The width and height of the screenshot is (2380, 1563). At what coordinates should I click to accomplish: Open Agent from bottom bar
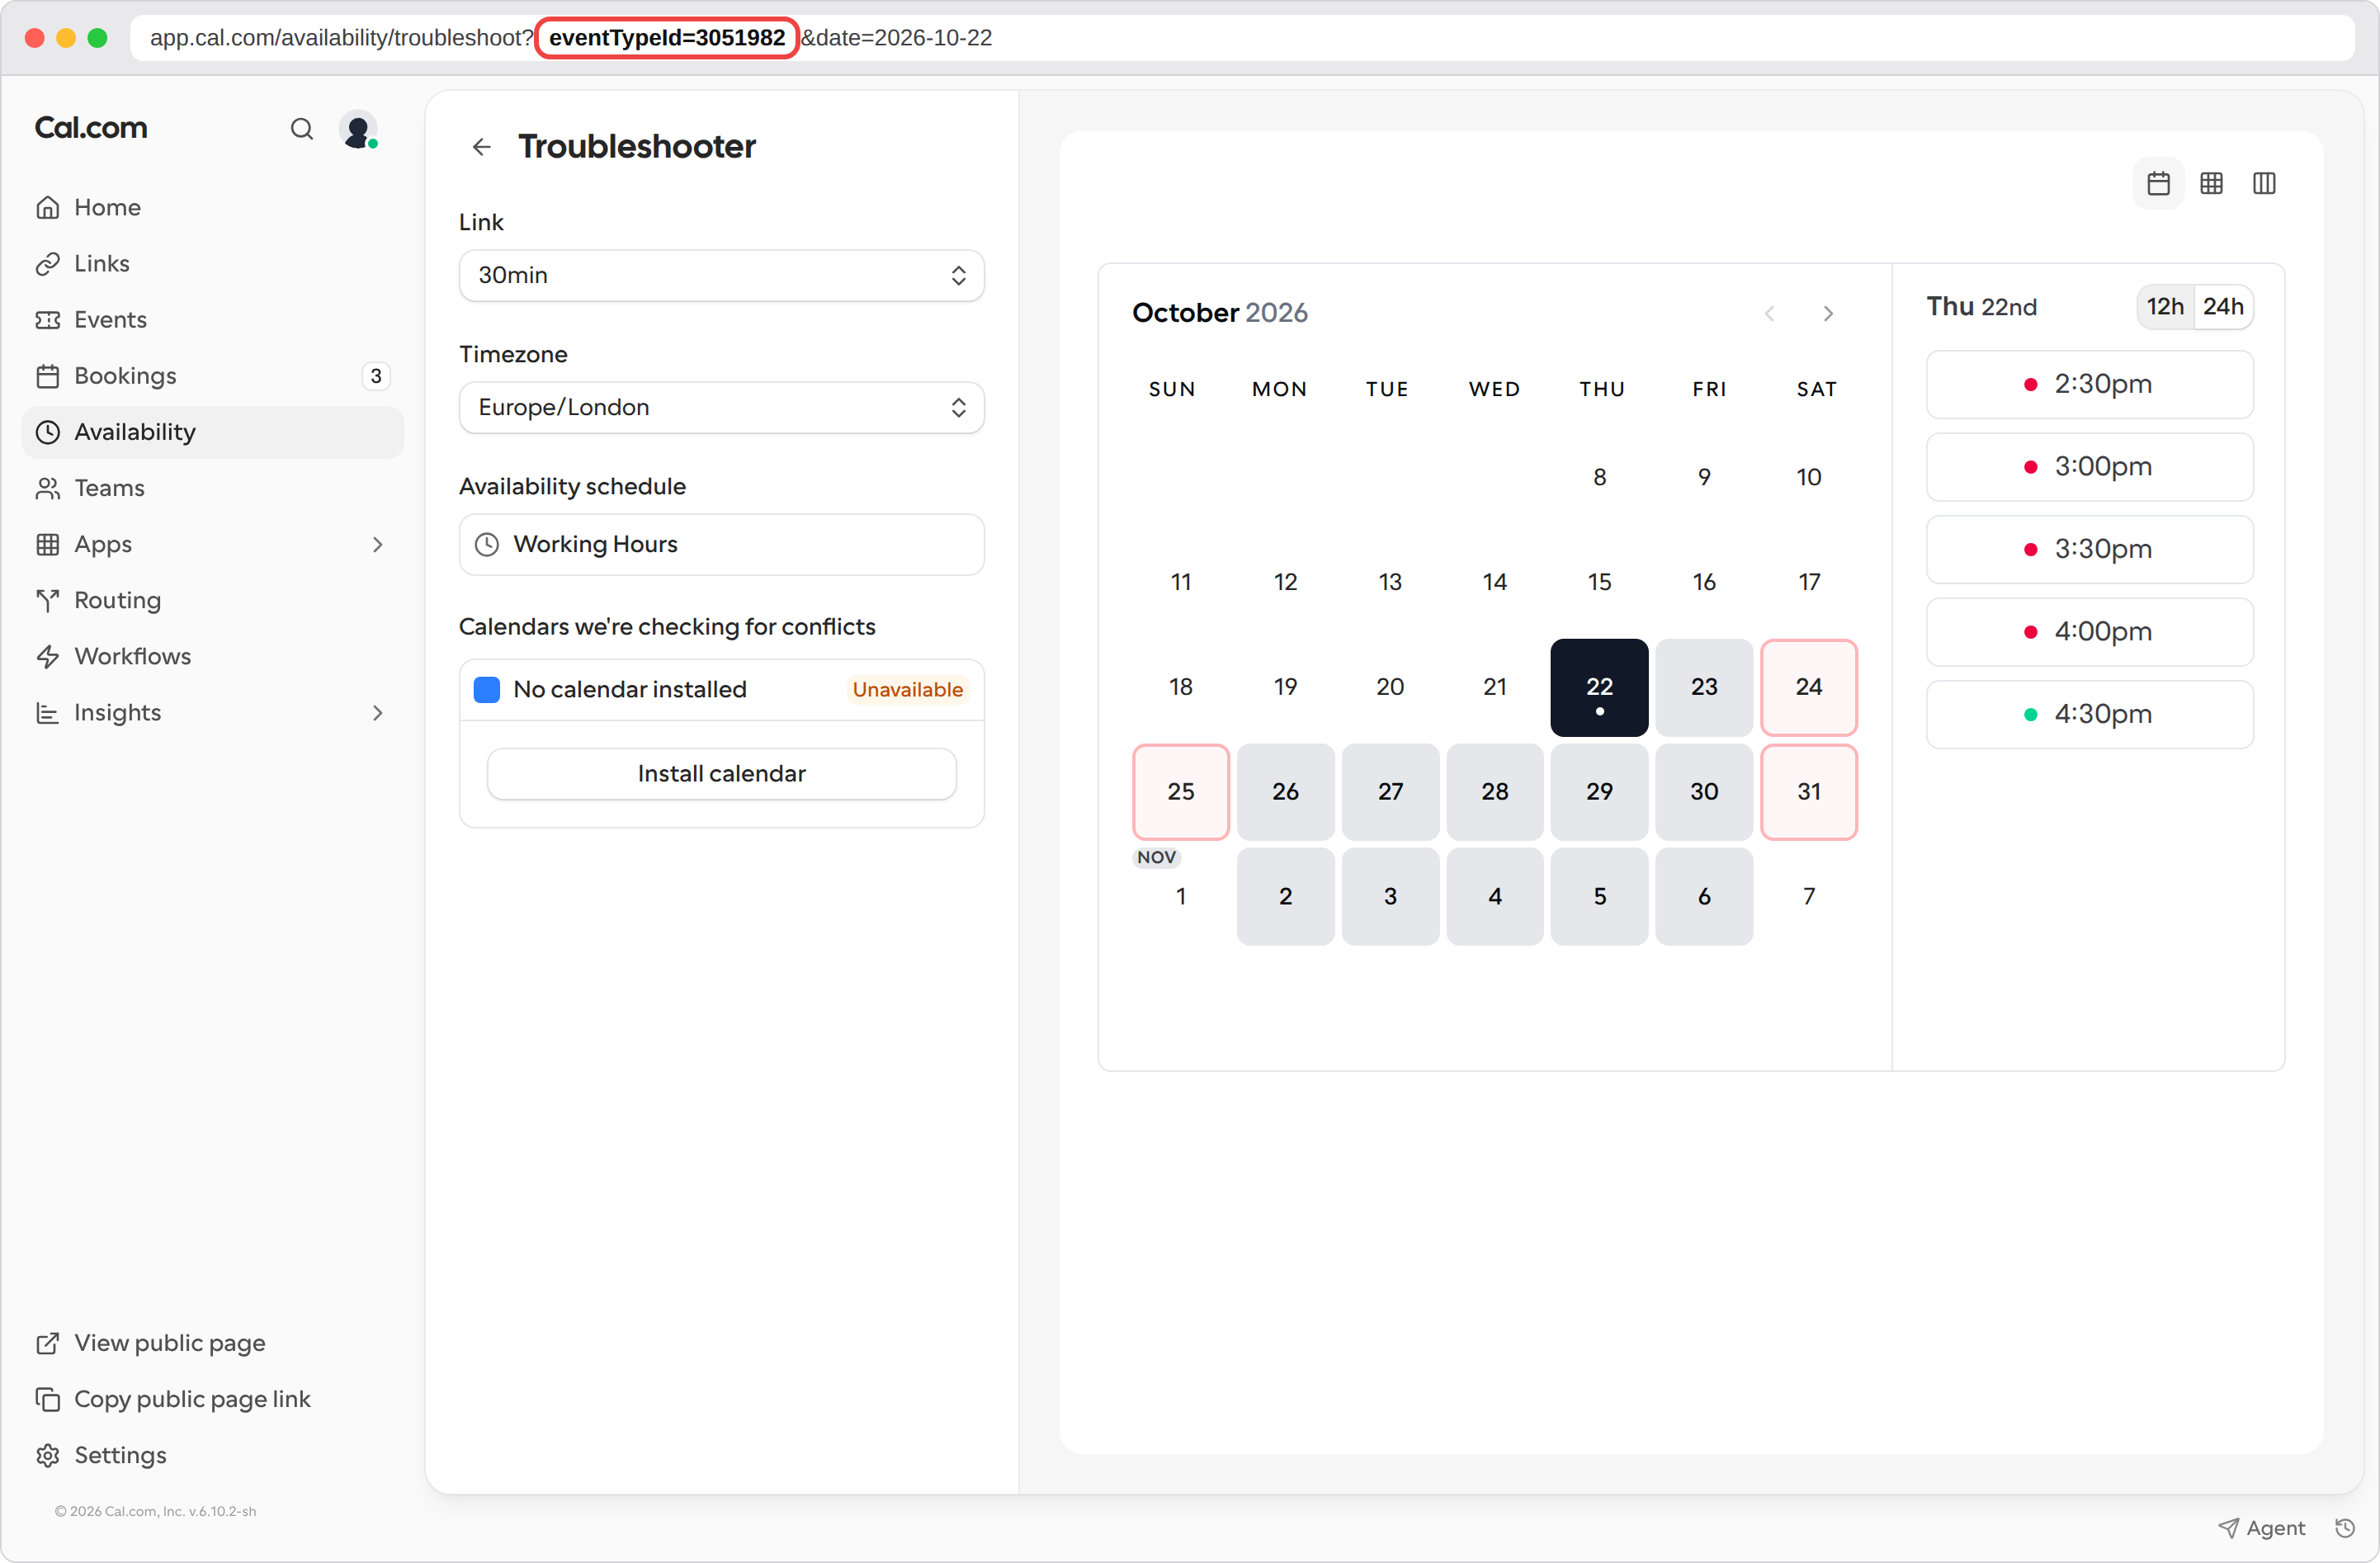point(2262,1527)
